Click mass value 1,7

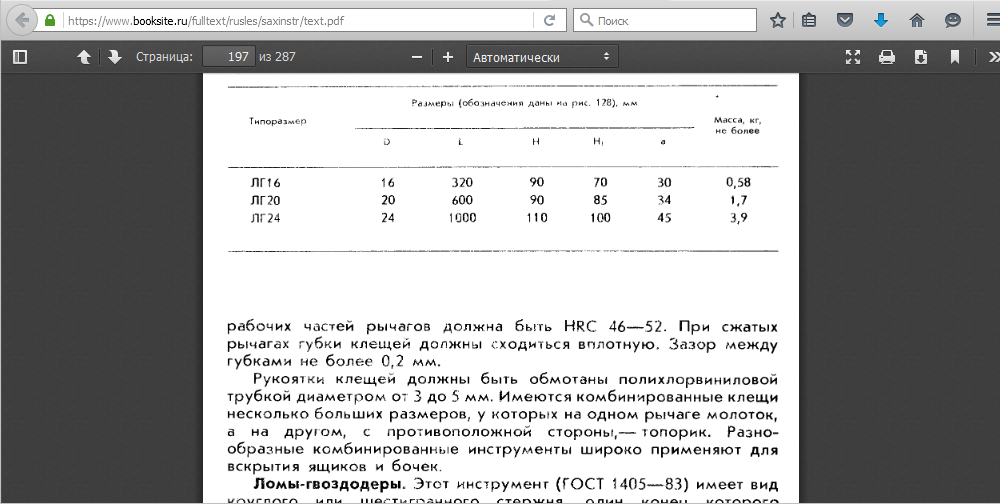click(738, 200)
